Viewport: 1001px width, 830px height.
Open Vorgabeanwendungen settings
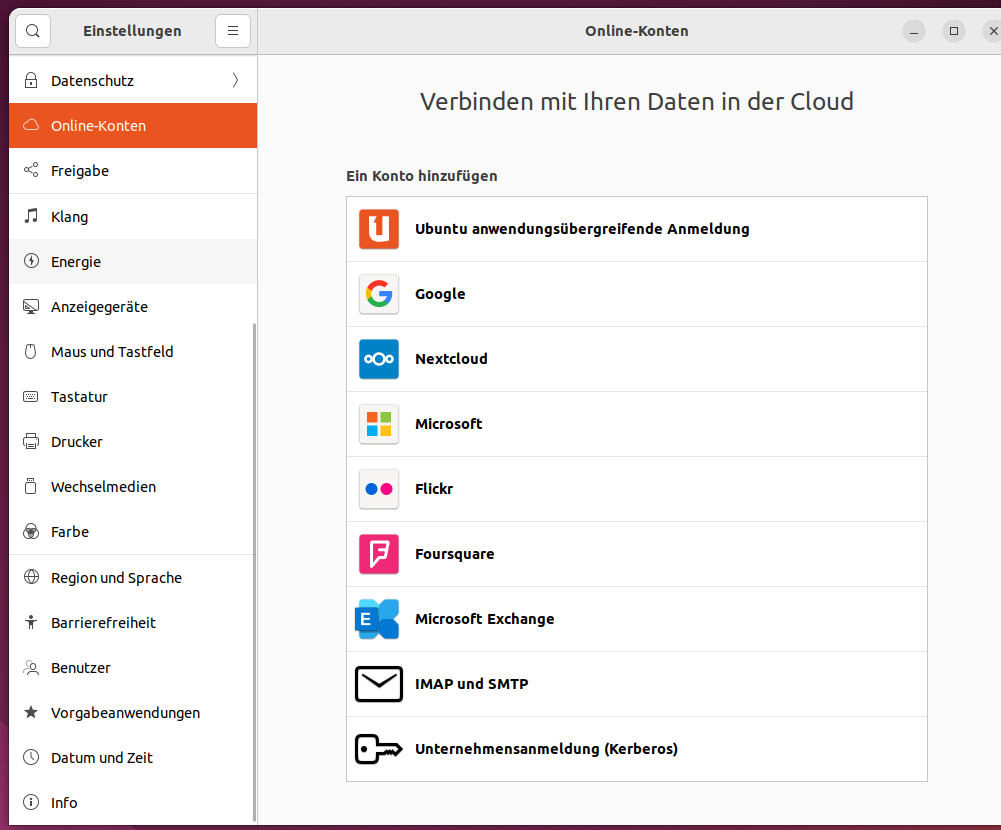tap(133, 713)
